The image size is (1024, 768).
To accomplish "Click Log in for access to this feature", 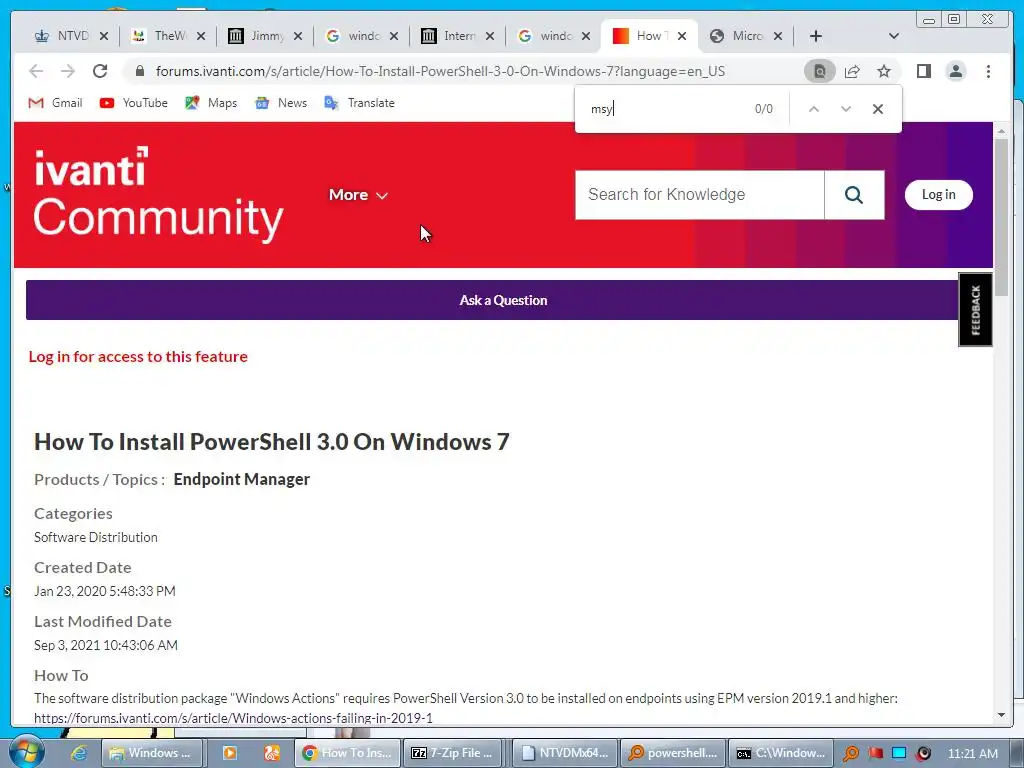I will (138, 357).
